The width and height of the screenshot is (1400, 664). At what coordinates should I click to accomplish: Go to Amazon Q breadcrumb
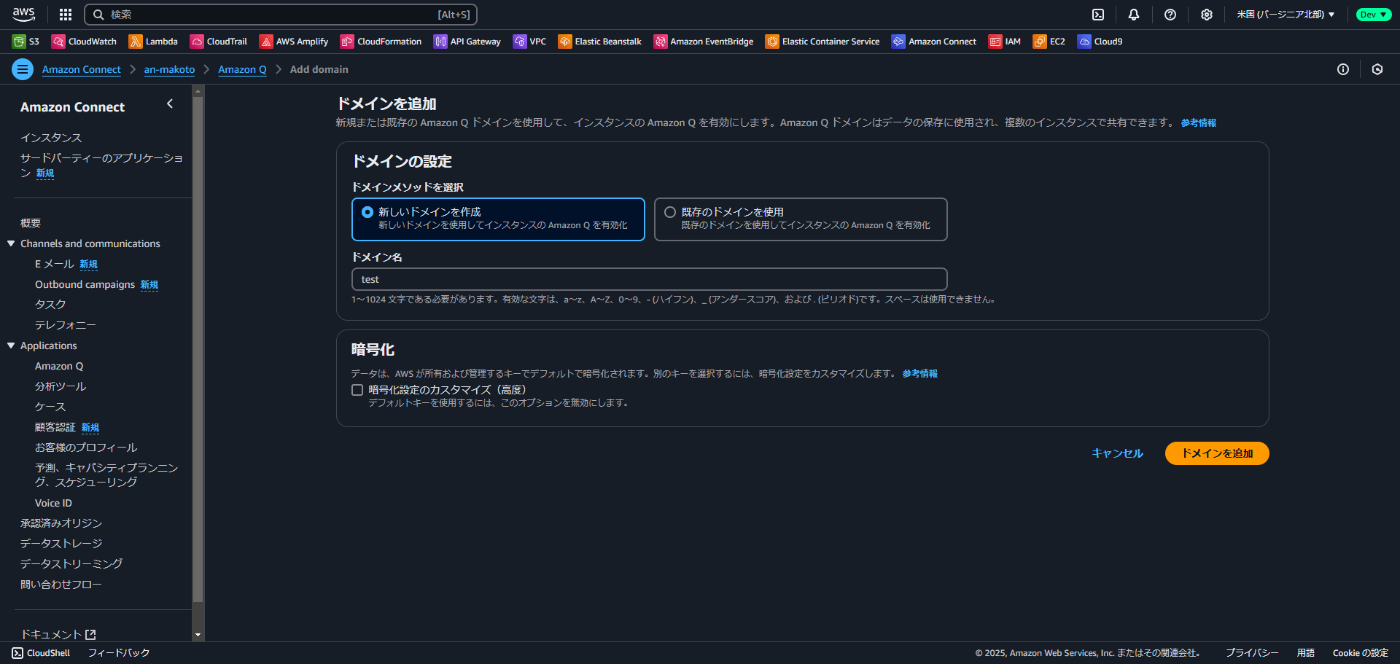(242, 69)
